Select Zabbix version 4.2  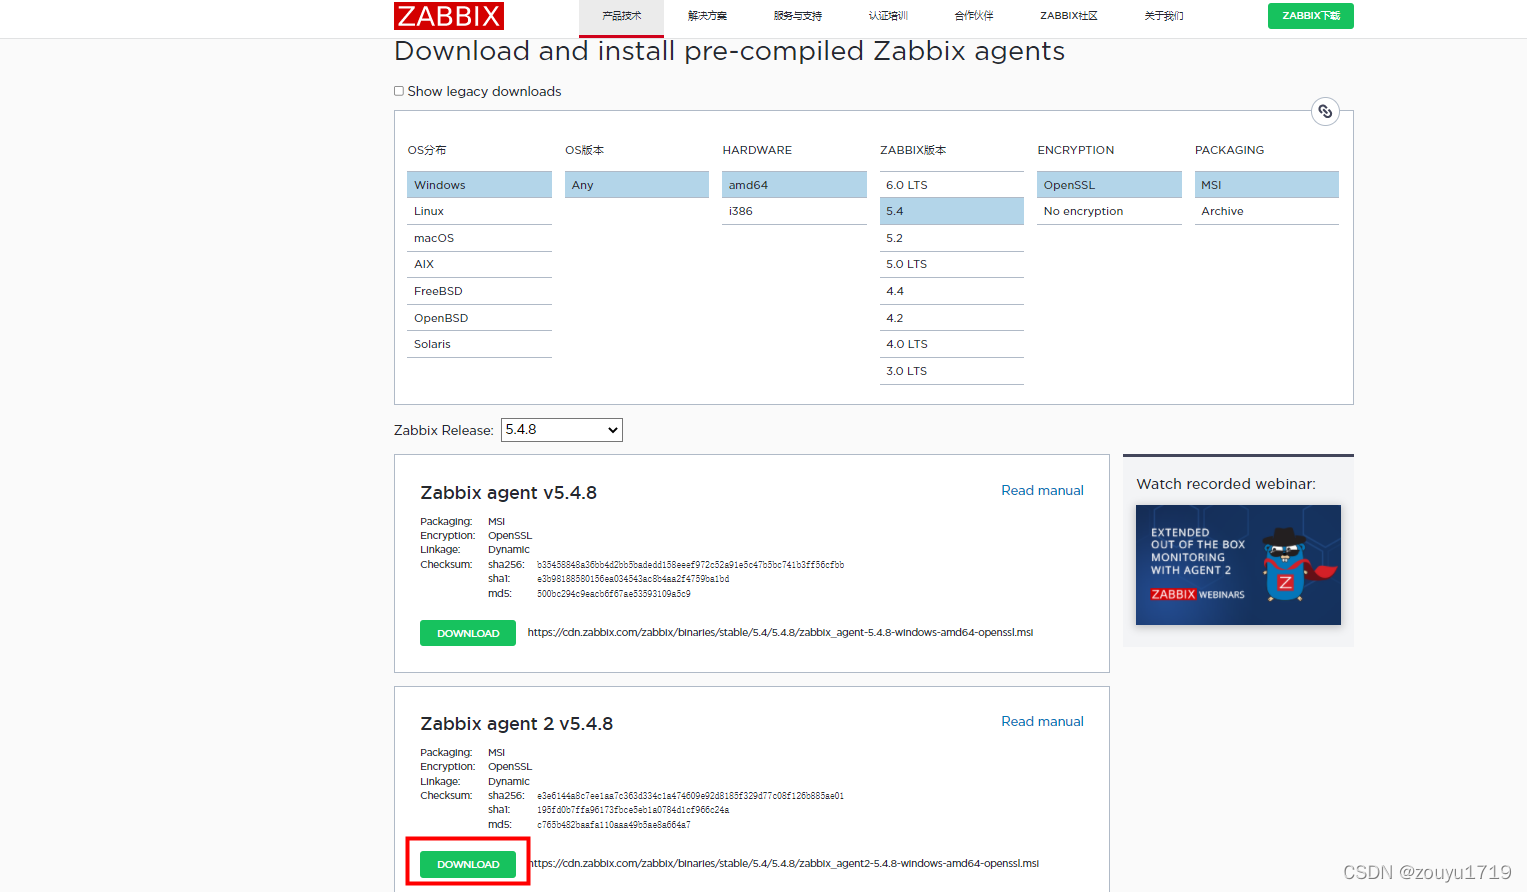click(x=952, y=318)
